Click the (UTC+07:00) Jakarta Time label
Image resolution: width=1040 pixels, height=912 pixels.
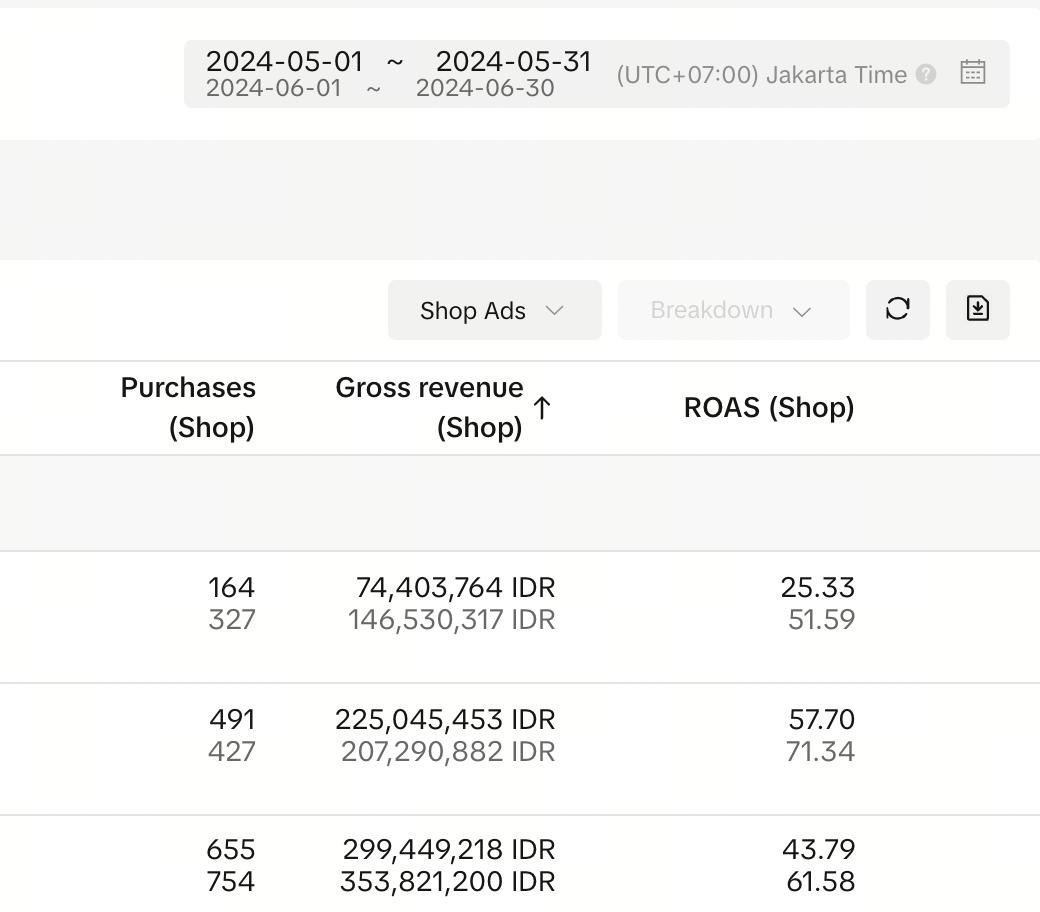click(x=761, y=75)
